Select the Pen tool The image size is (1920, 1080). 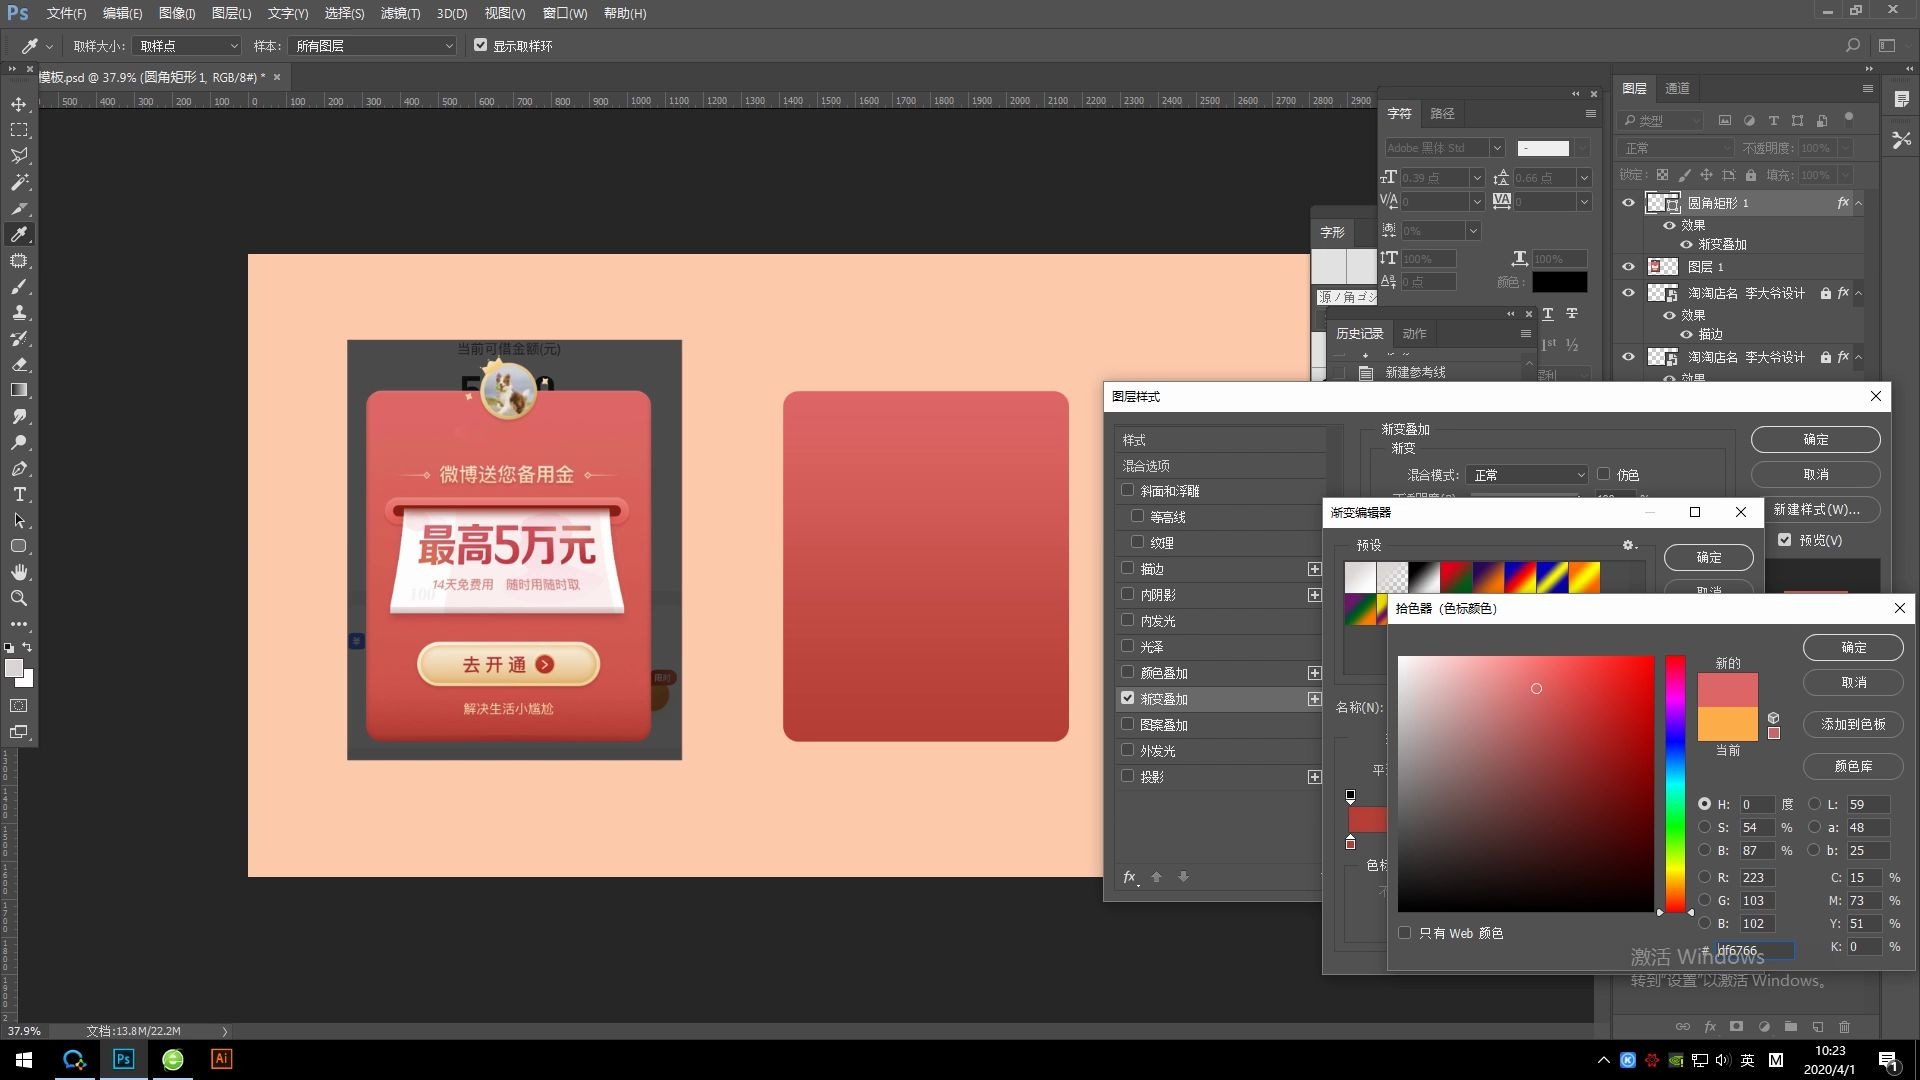19,468
